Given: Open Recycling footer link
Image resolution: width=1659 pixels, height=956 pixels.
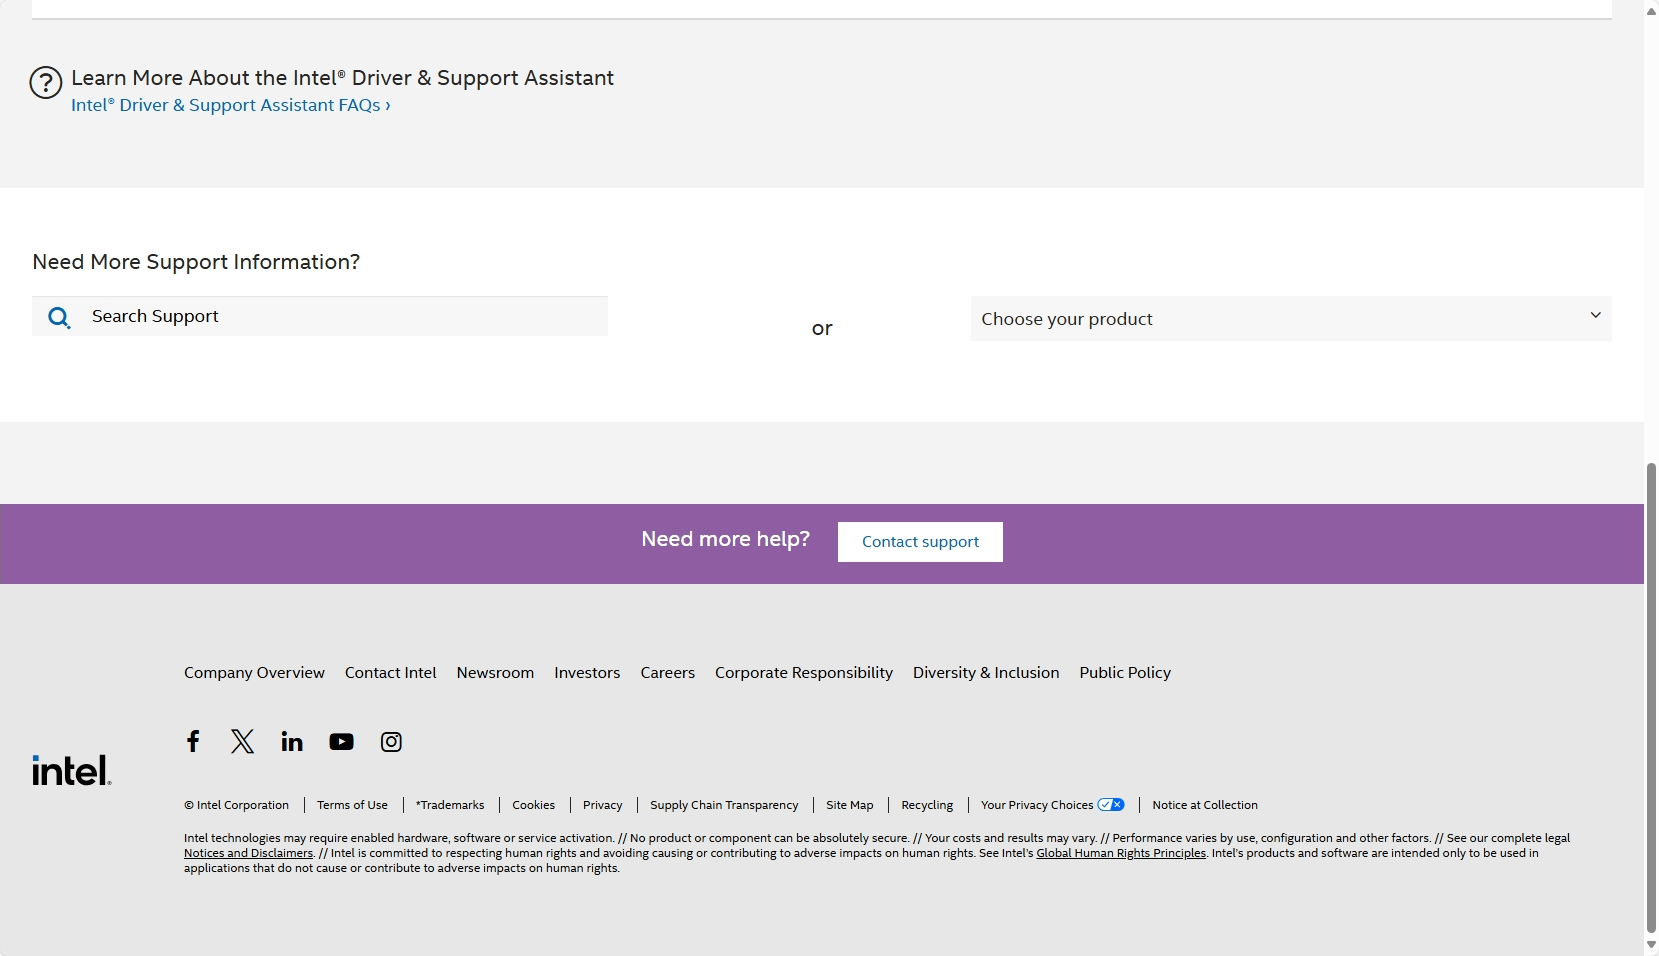Looking at the screenshot, I should tap(927, 805).
